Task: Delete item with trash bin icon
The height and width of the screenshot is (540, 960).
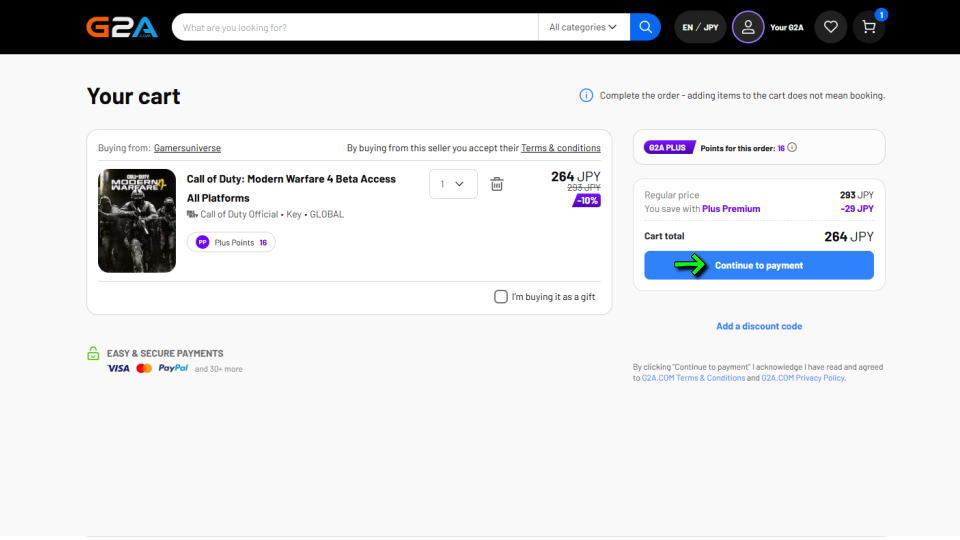Action: click(497, 184)
